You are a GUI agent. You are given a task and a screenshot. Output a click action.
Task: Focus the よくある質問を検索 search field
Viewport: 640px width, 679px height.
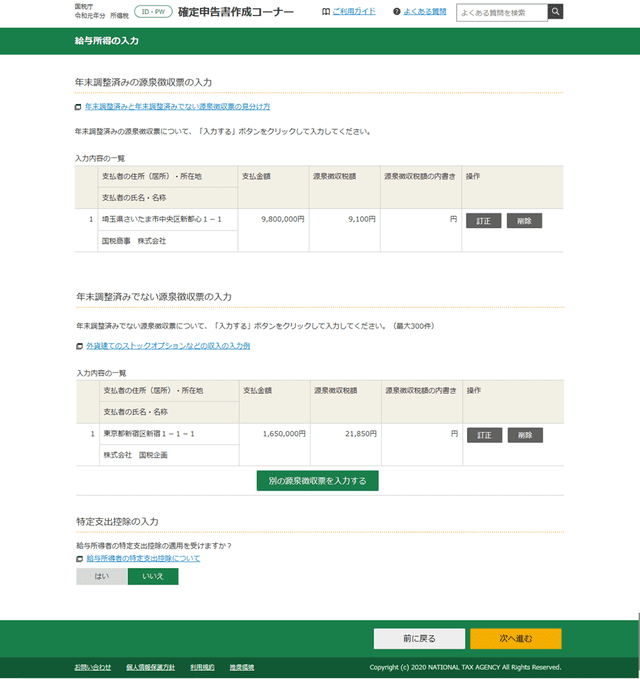(502, 13)
